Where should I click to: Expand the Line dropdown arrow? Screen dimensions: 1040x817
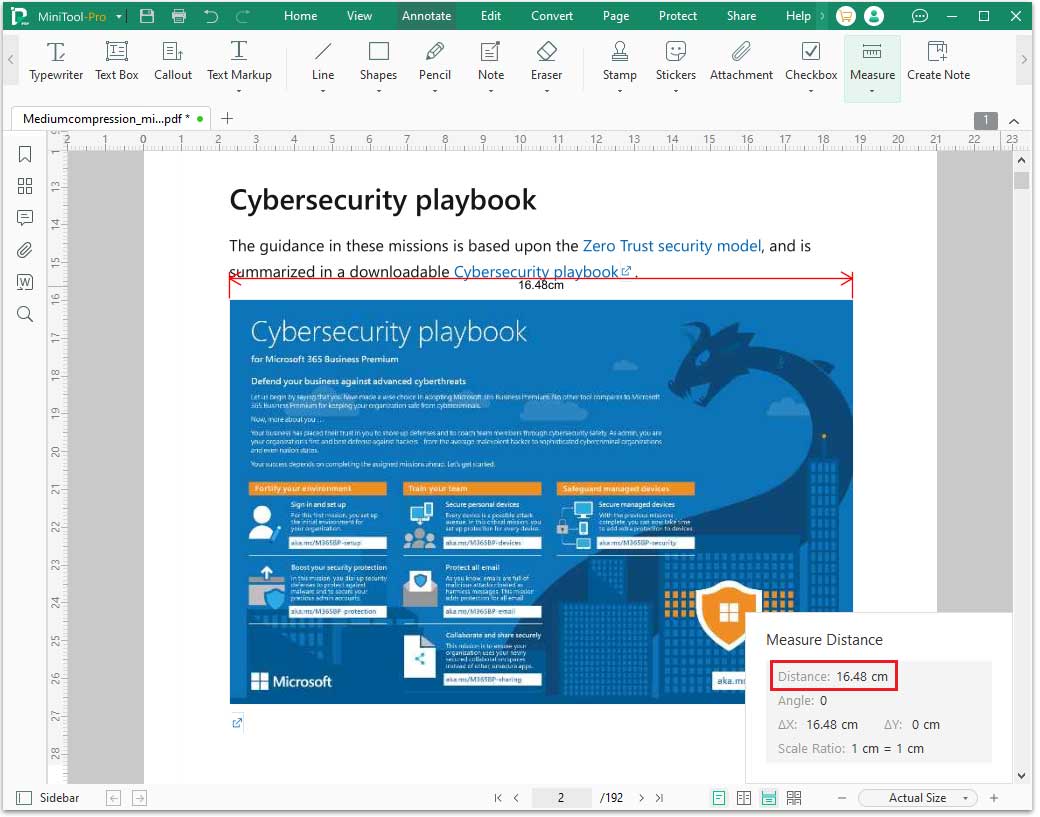pos(323,91)
